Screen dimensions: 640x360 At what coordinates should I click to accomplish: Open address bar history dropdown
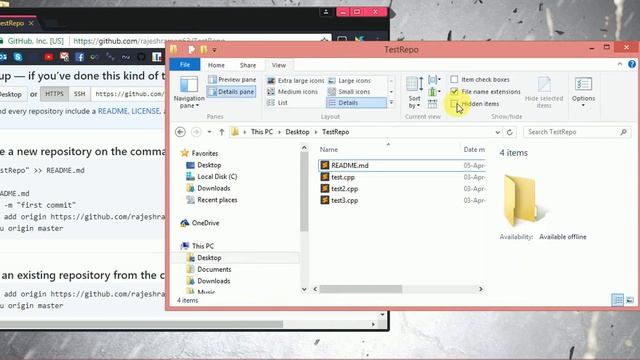498,132
